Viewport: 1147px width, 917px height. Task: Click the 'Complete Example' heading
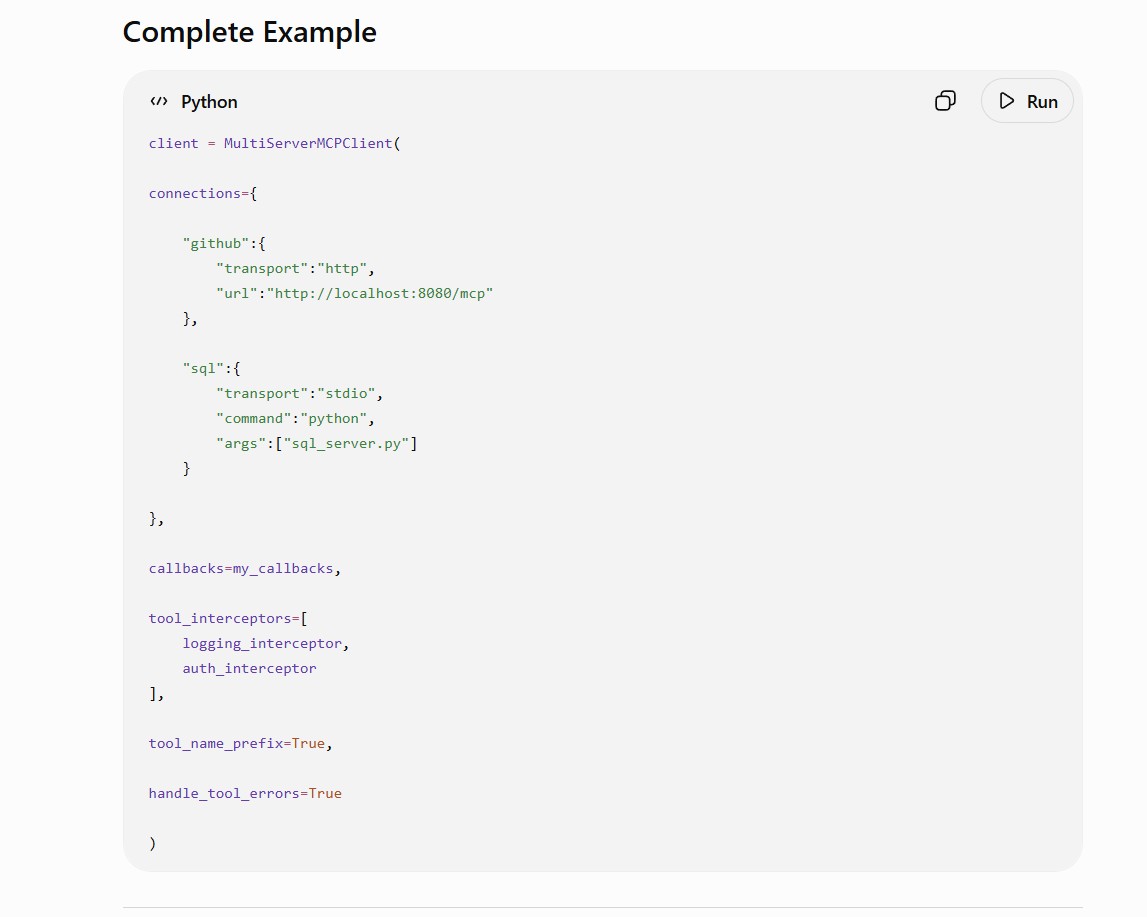[x=249, y=32]
